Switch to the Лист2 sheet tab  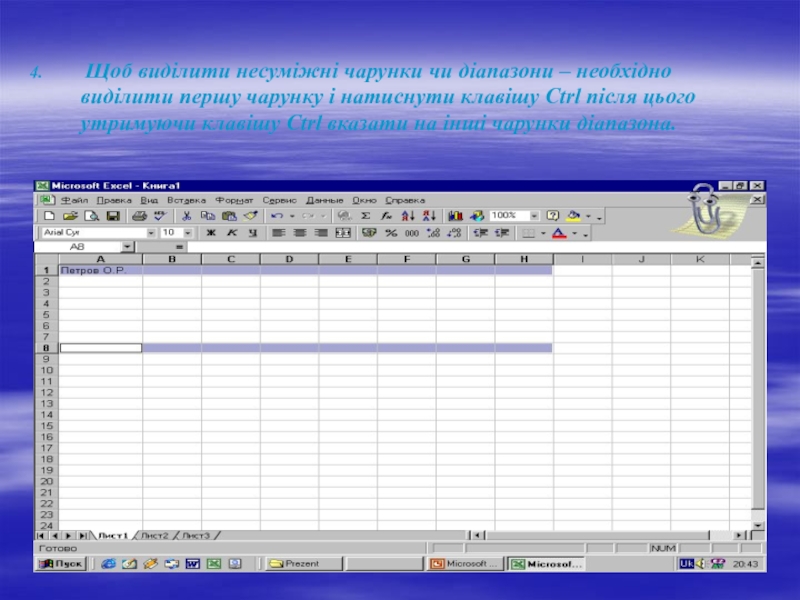(x=155, y=535)
